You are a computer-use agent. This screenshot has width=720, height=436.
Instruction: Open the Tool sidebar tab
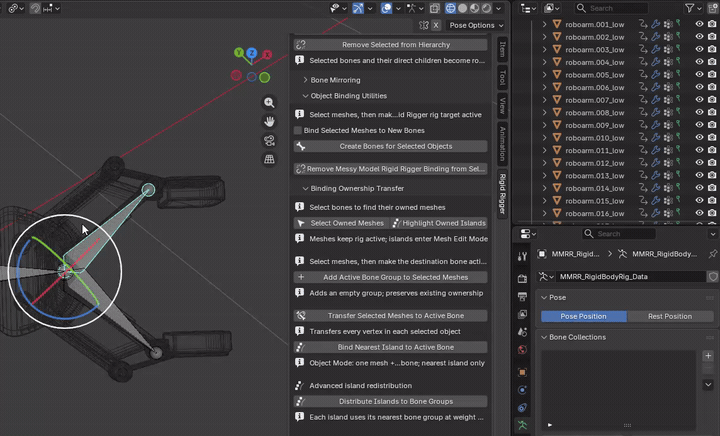pos(502,78)
